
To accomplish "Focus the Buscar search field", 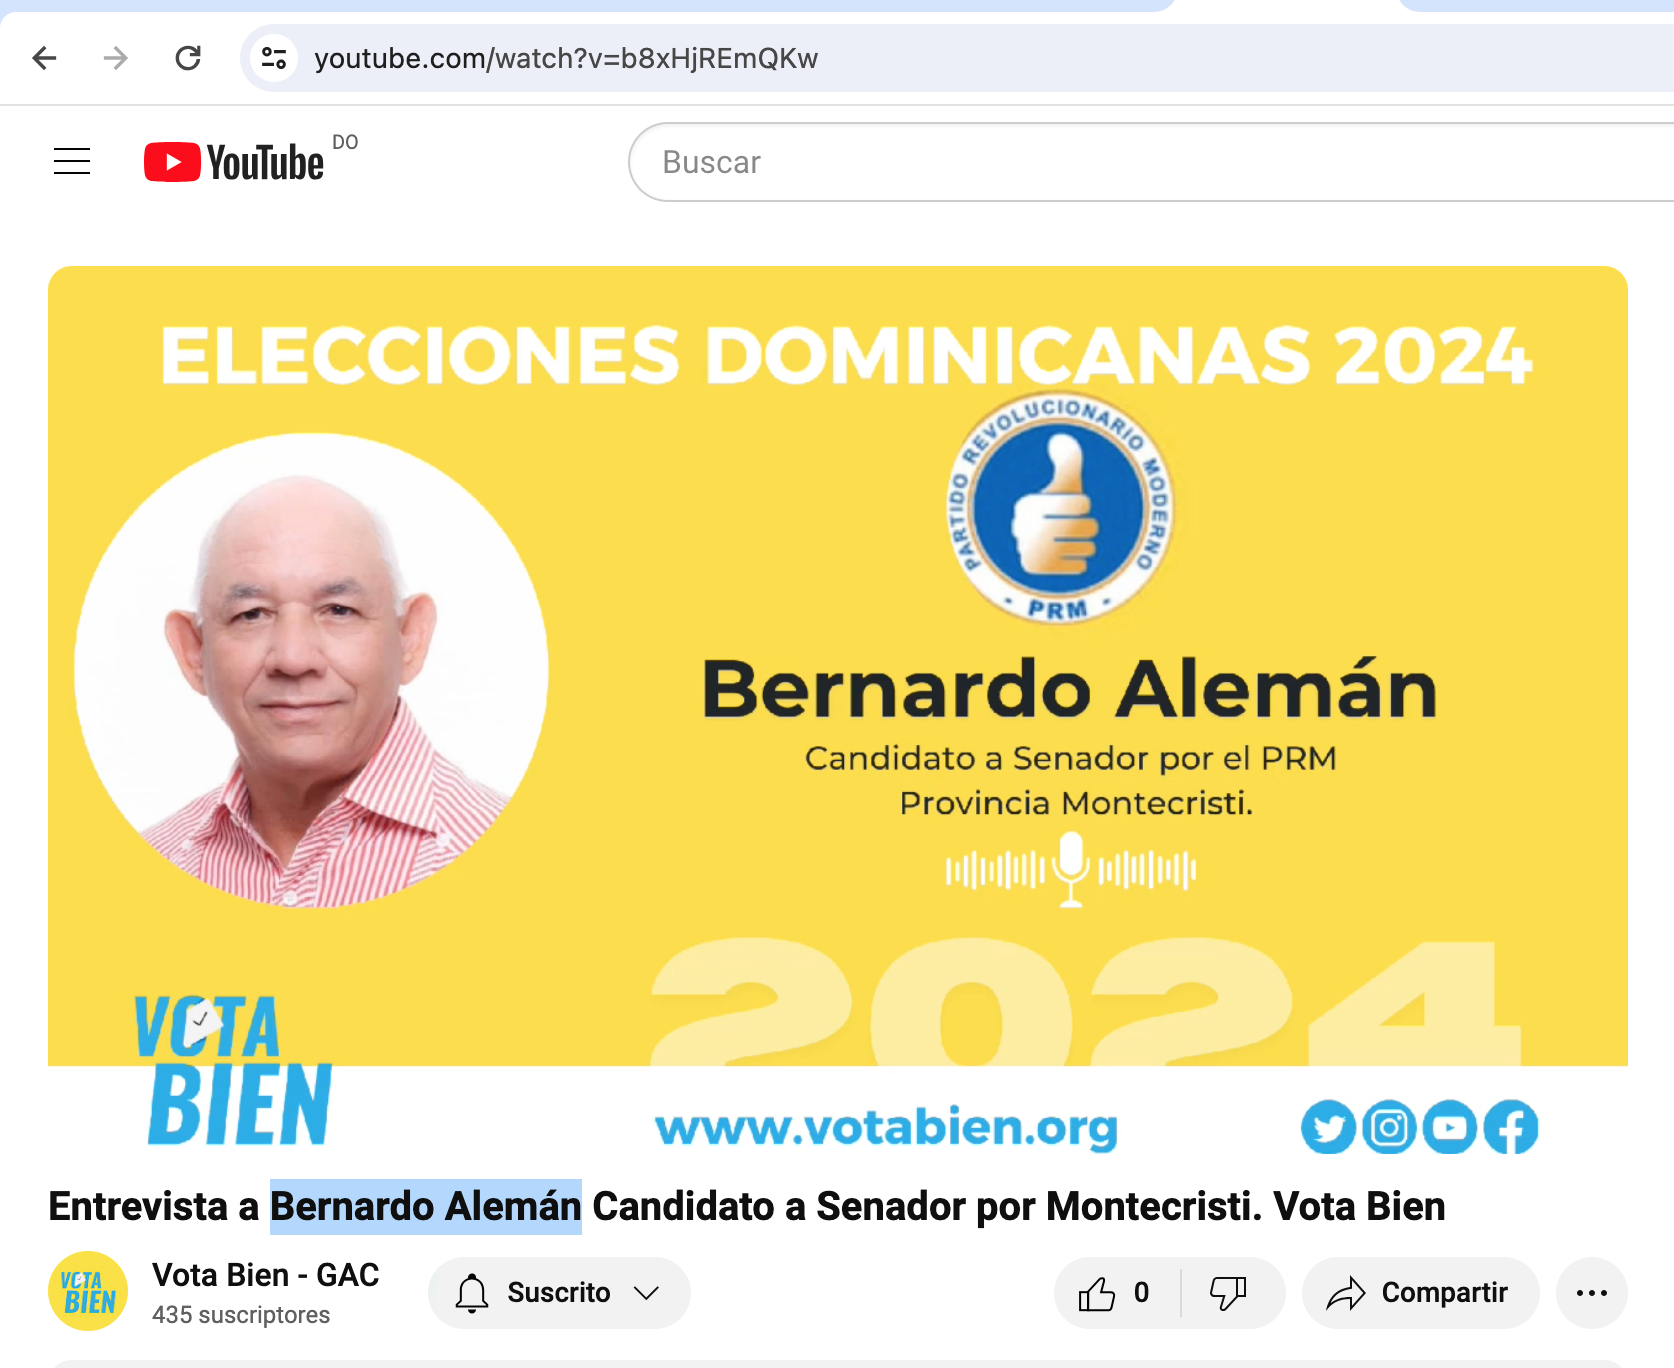I will 1150,162.
